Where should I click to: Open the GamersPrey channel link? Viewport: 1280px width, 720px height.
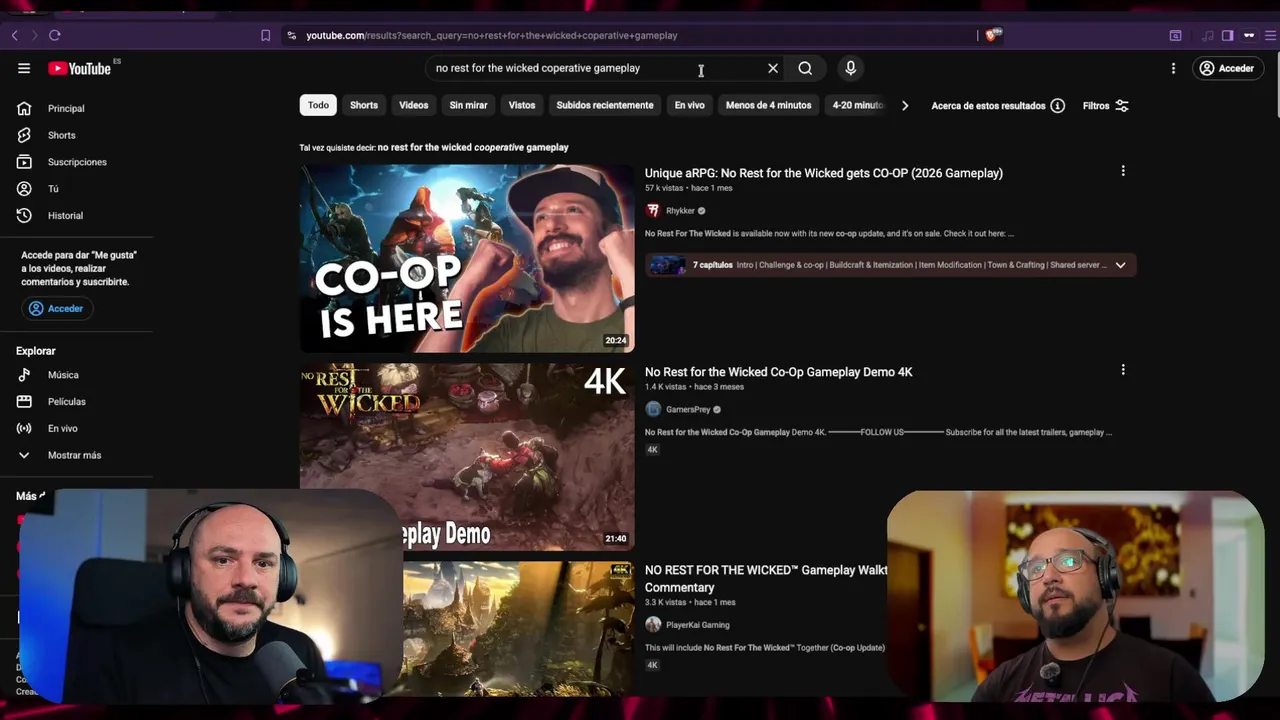(x=688, y=409)
